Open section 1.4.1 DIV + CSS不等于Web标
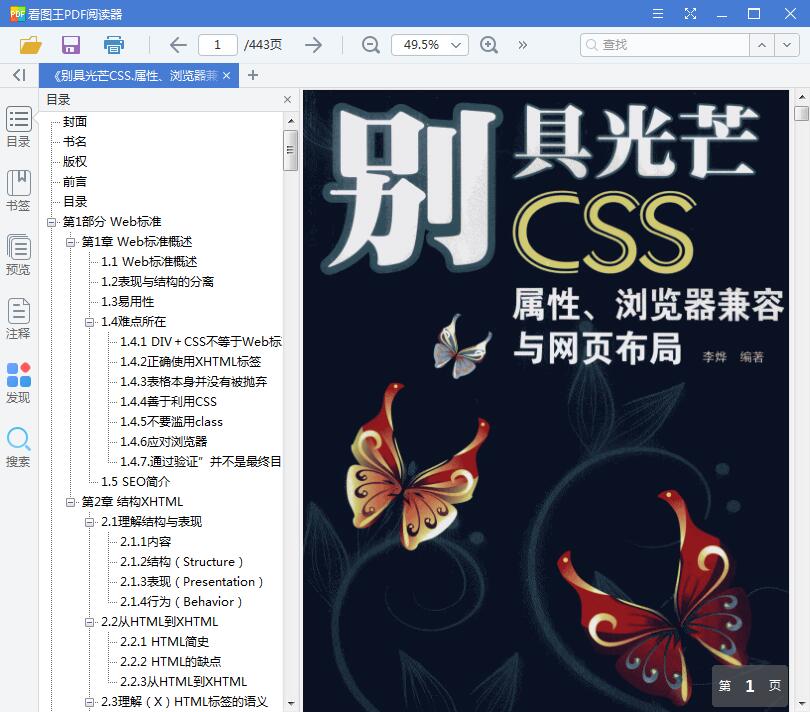Screen dimensions: 810x712 (201, 342)
